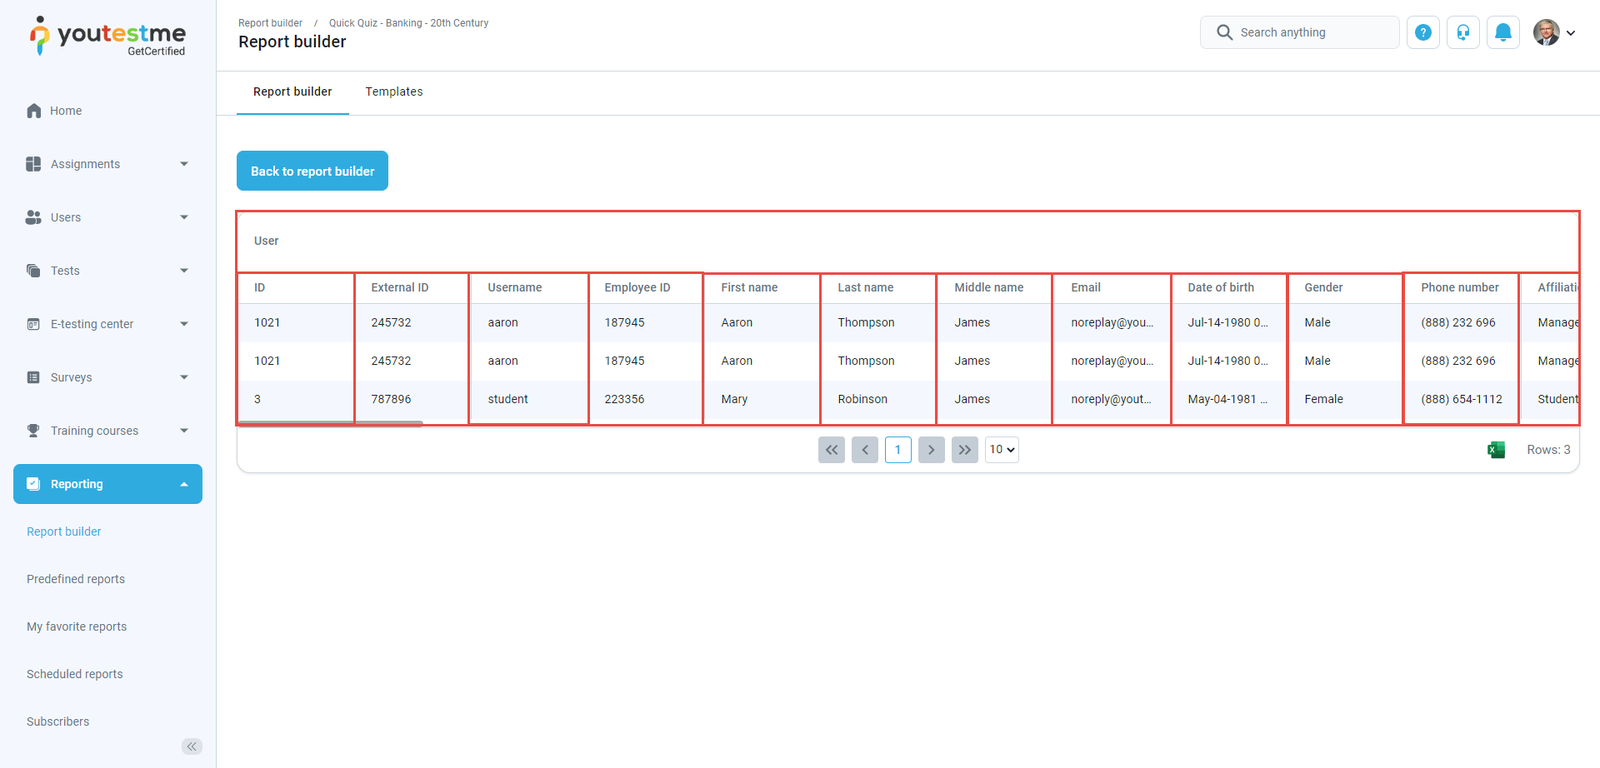Click Back to report builder button
Image resolution: width=1600 pixels, height=768 pixels.
pyautogui.click(x=312, y=171)
